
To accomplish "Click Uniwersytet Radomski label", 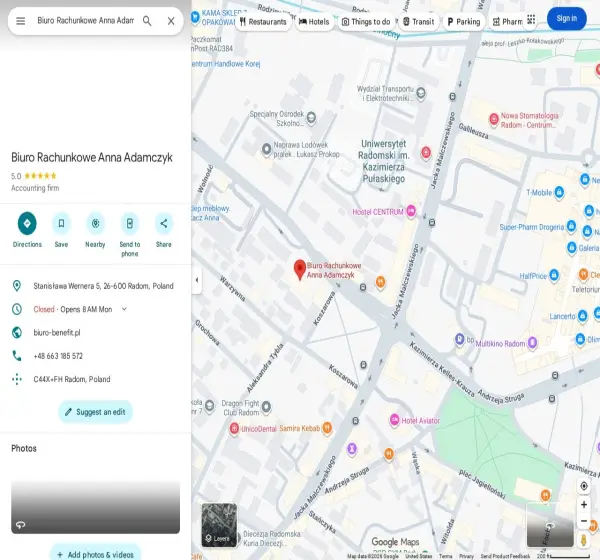I will click(384, 161).
